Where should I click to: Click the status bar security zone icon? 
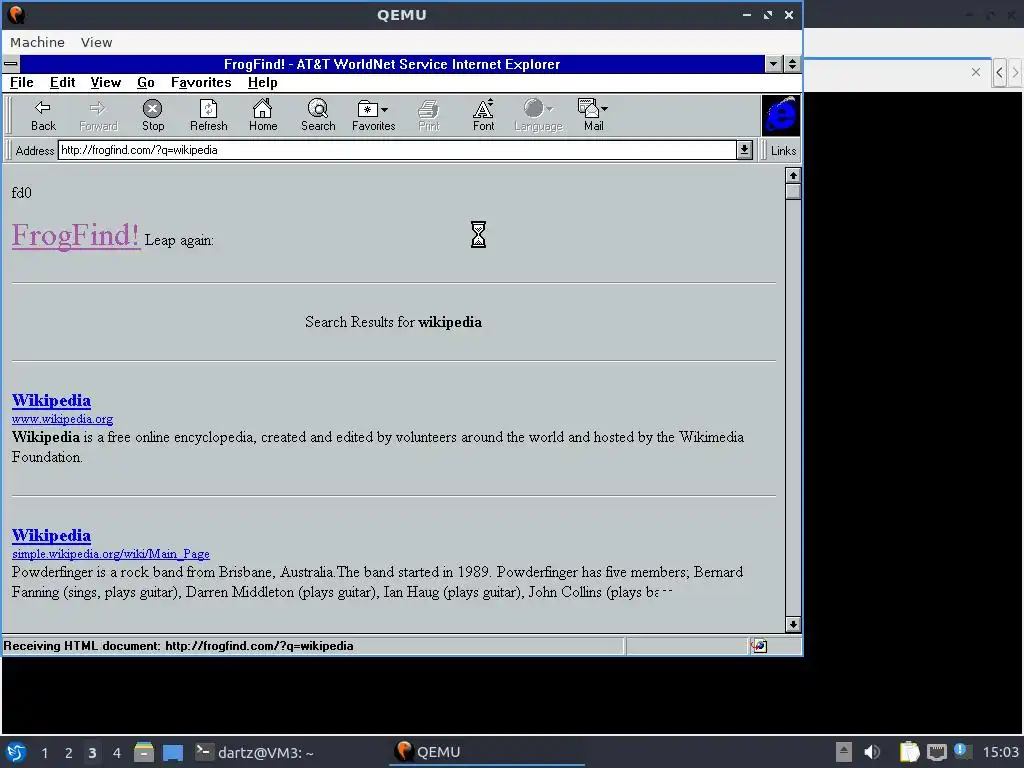click(758, 646)
